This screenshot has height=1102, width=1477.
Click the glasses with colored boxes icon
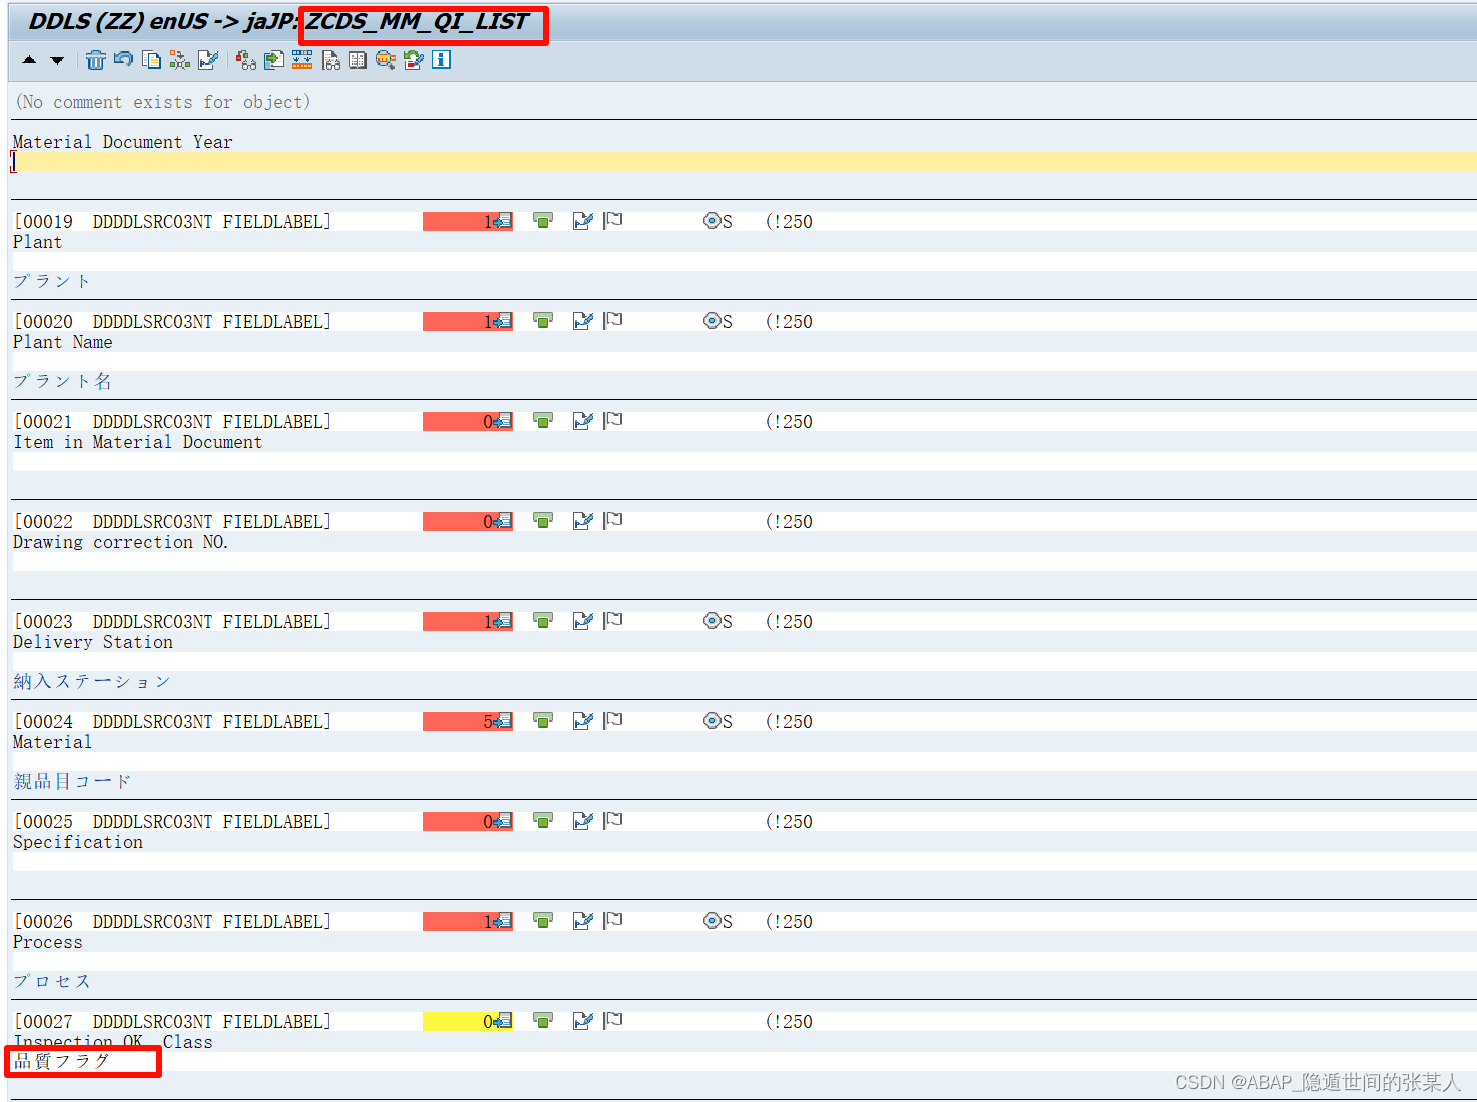pos(245,60)
